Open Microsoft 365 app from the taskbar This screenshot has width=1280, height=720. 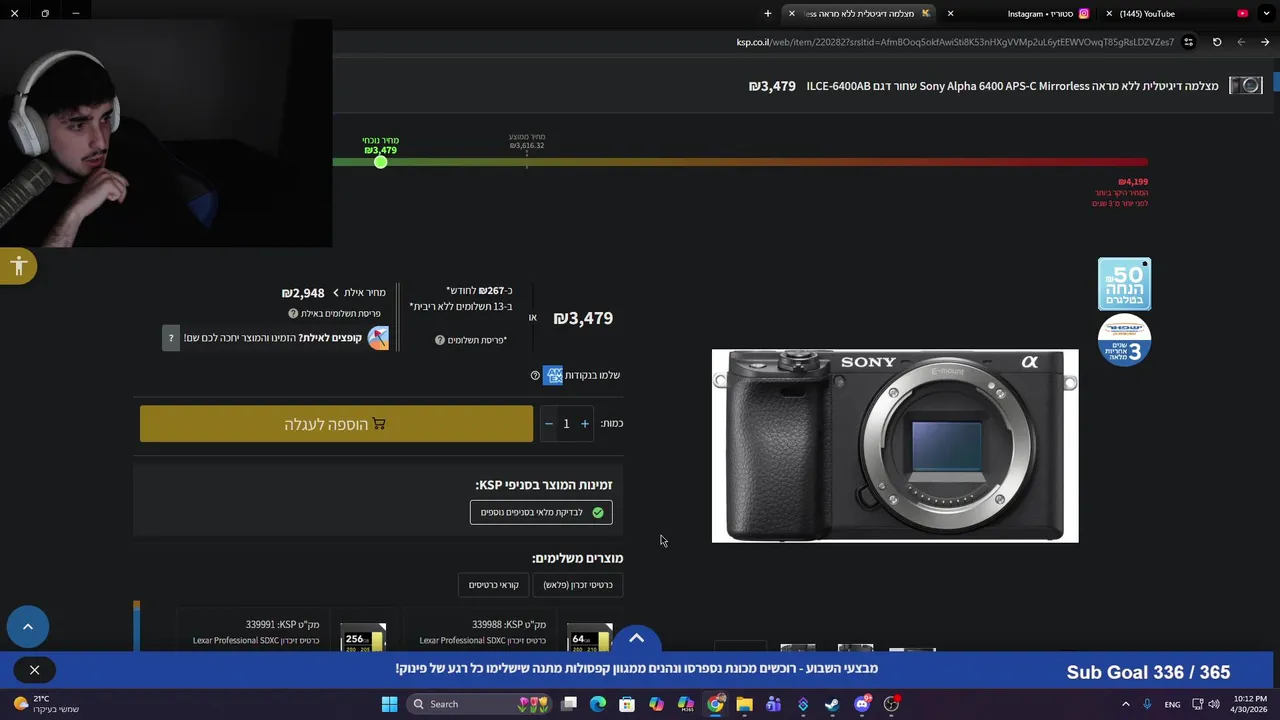(686, 704)
